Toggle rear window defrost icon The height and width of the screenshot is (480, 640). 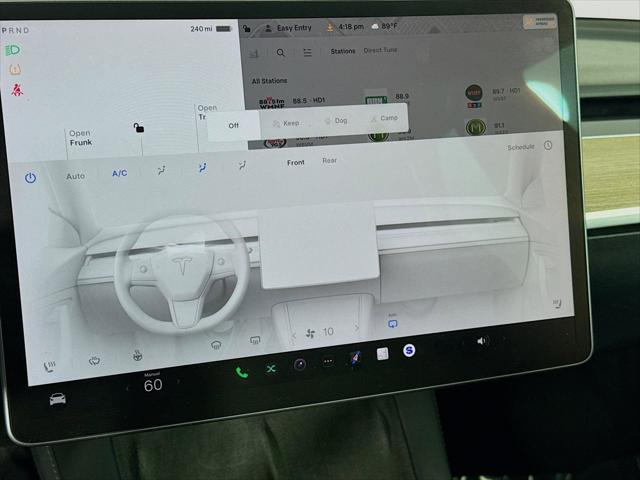[255, 340]
